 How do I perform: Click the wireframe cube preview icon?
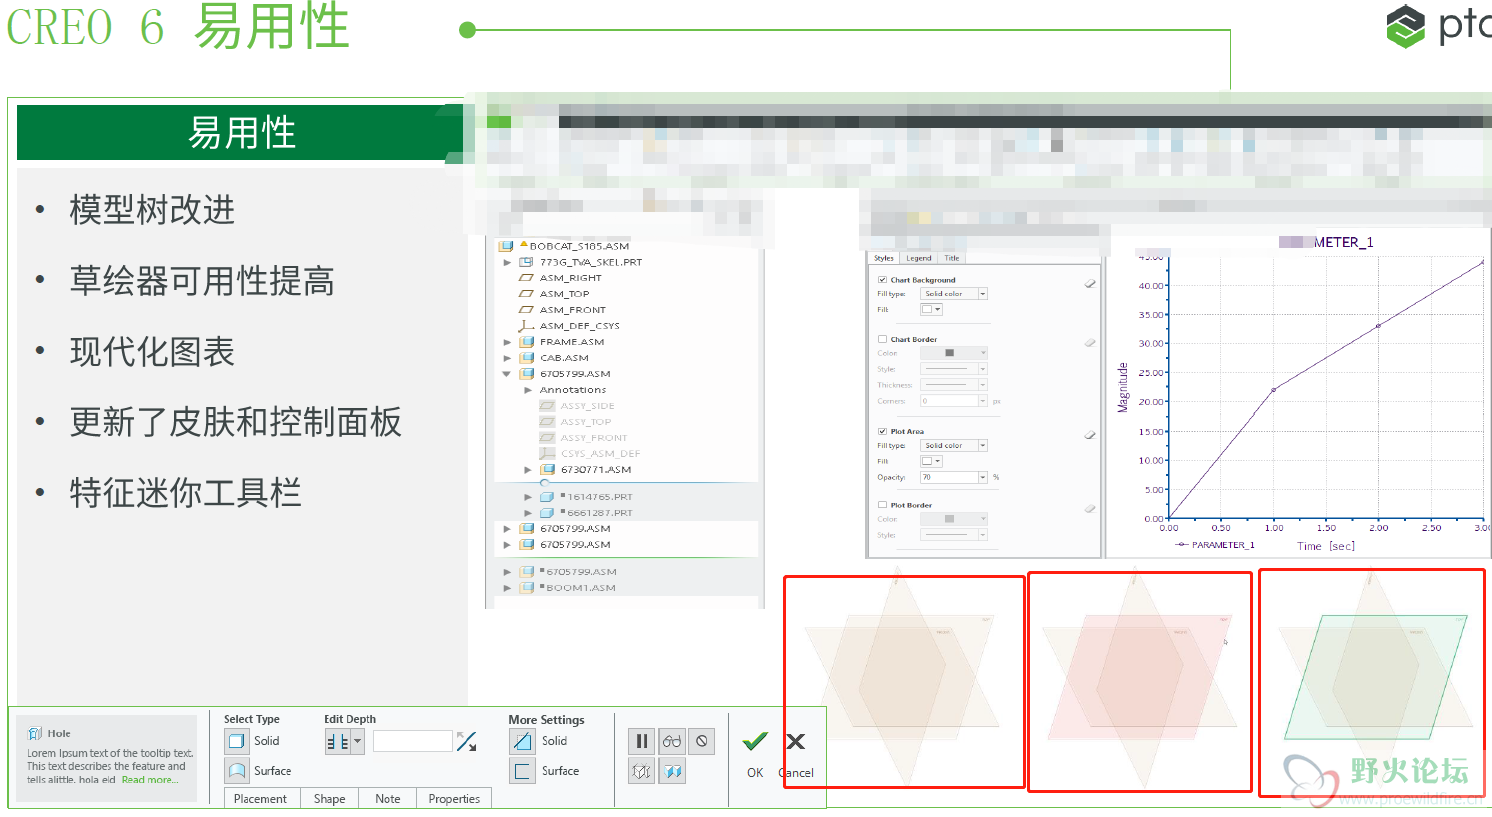point(641,771)
